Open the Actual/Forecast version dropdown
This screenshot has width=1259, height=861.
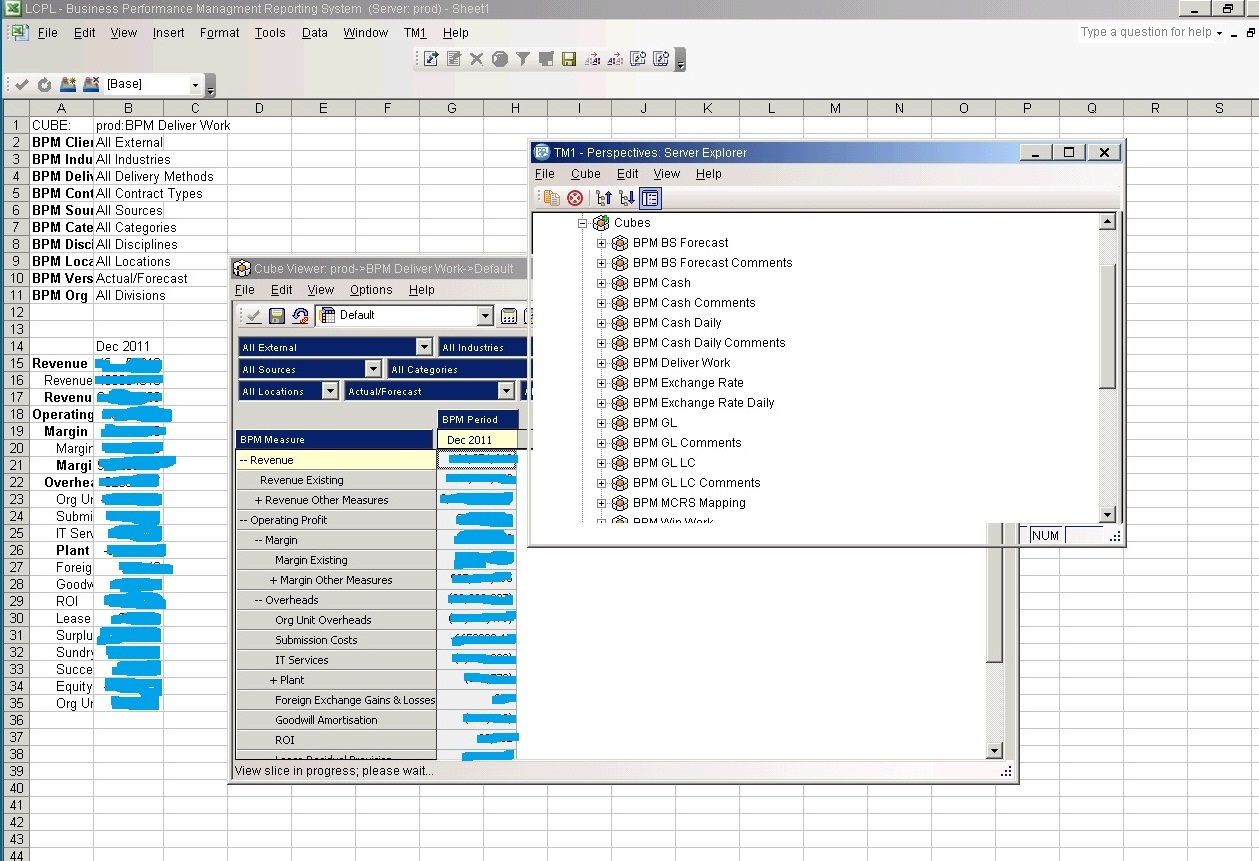[x=506, y=391]
